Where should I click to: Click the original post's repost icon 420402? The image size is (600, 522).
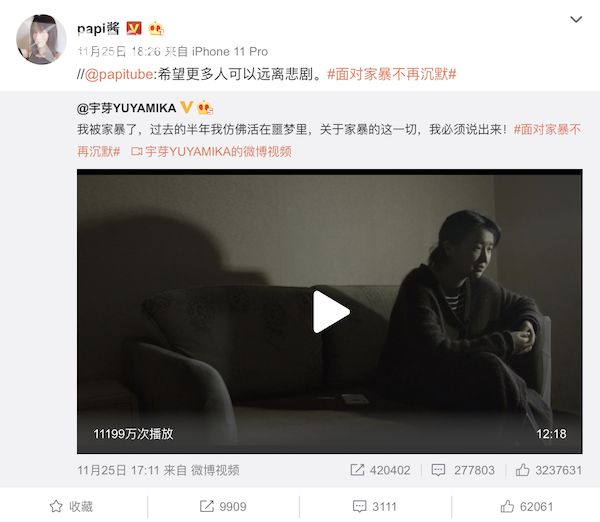(x=380, y=470)
